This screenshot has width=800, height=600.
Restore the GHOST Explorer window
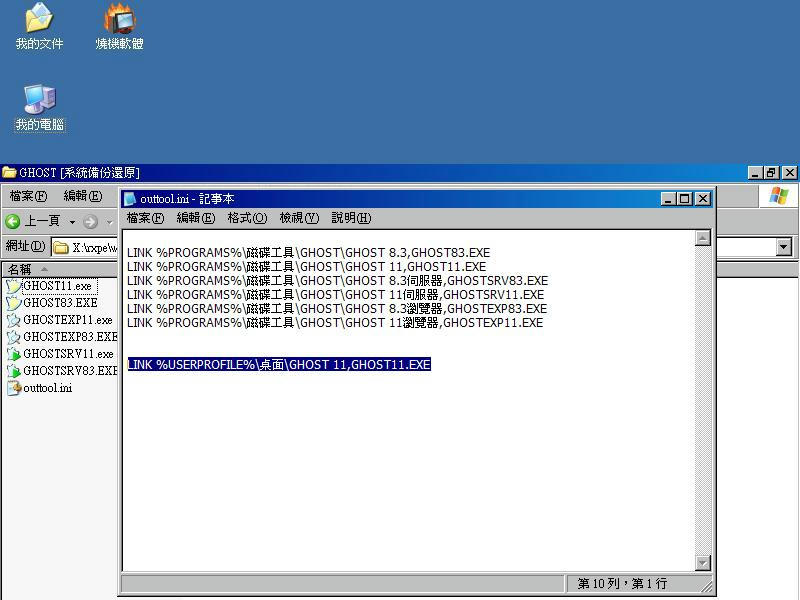click(x=771, y=172)
